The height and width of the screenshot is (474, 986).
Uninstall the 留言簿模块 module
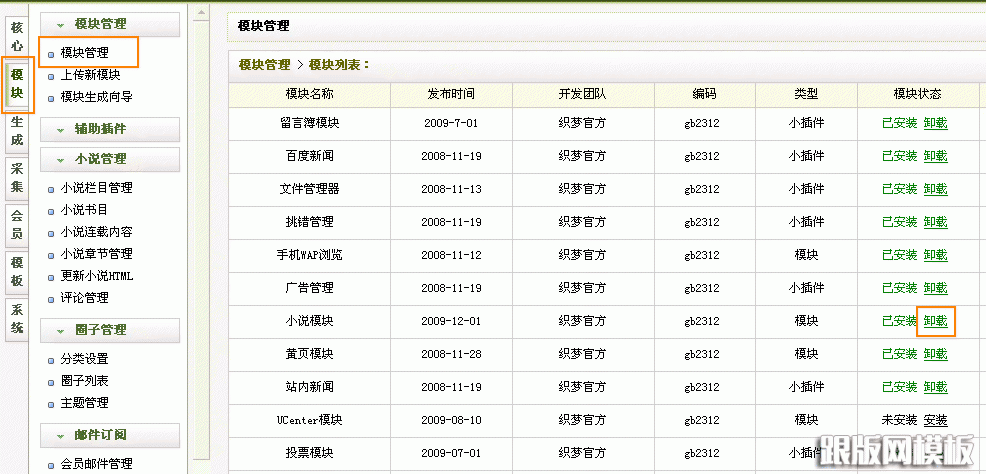click(x=935, y=123)
